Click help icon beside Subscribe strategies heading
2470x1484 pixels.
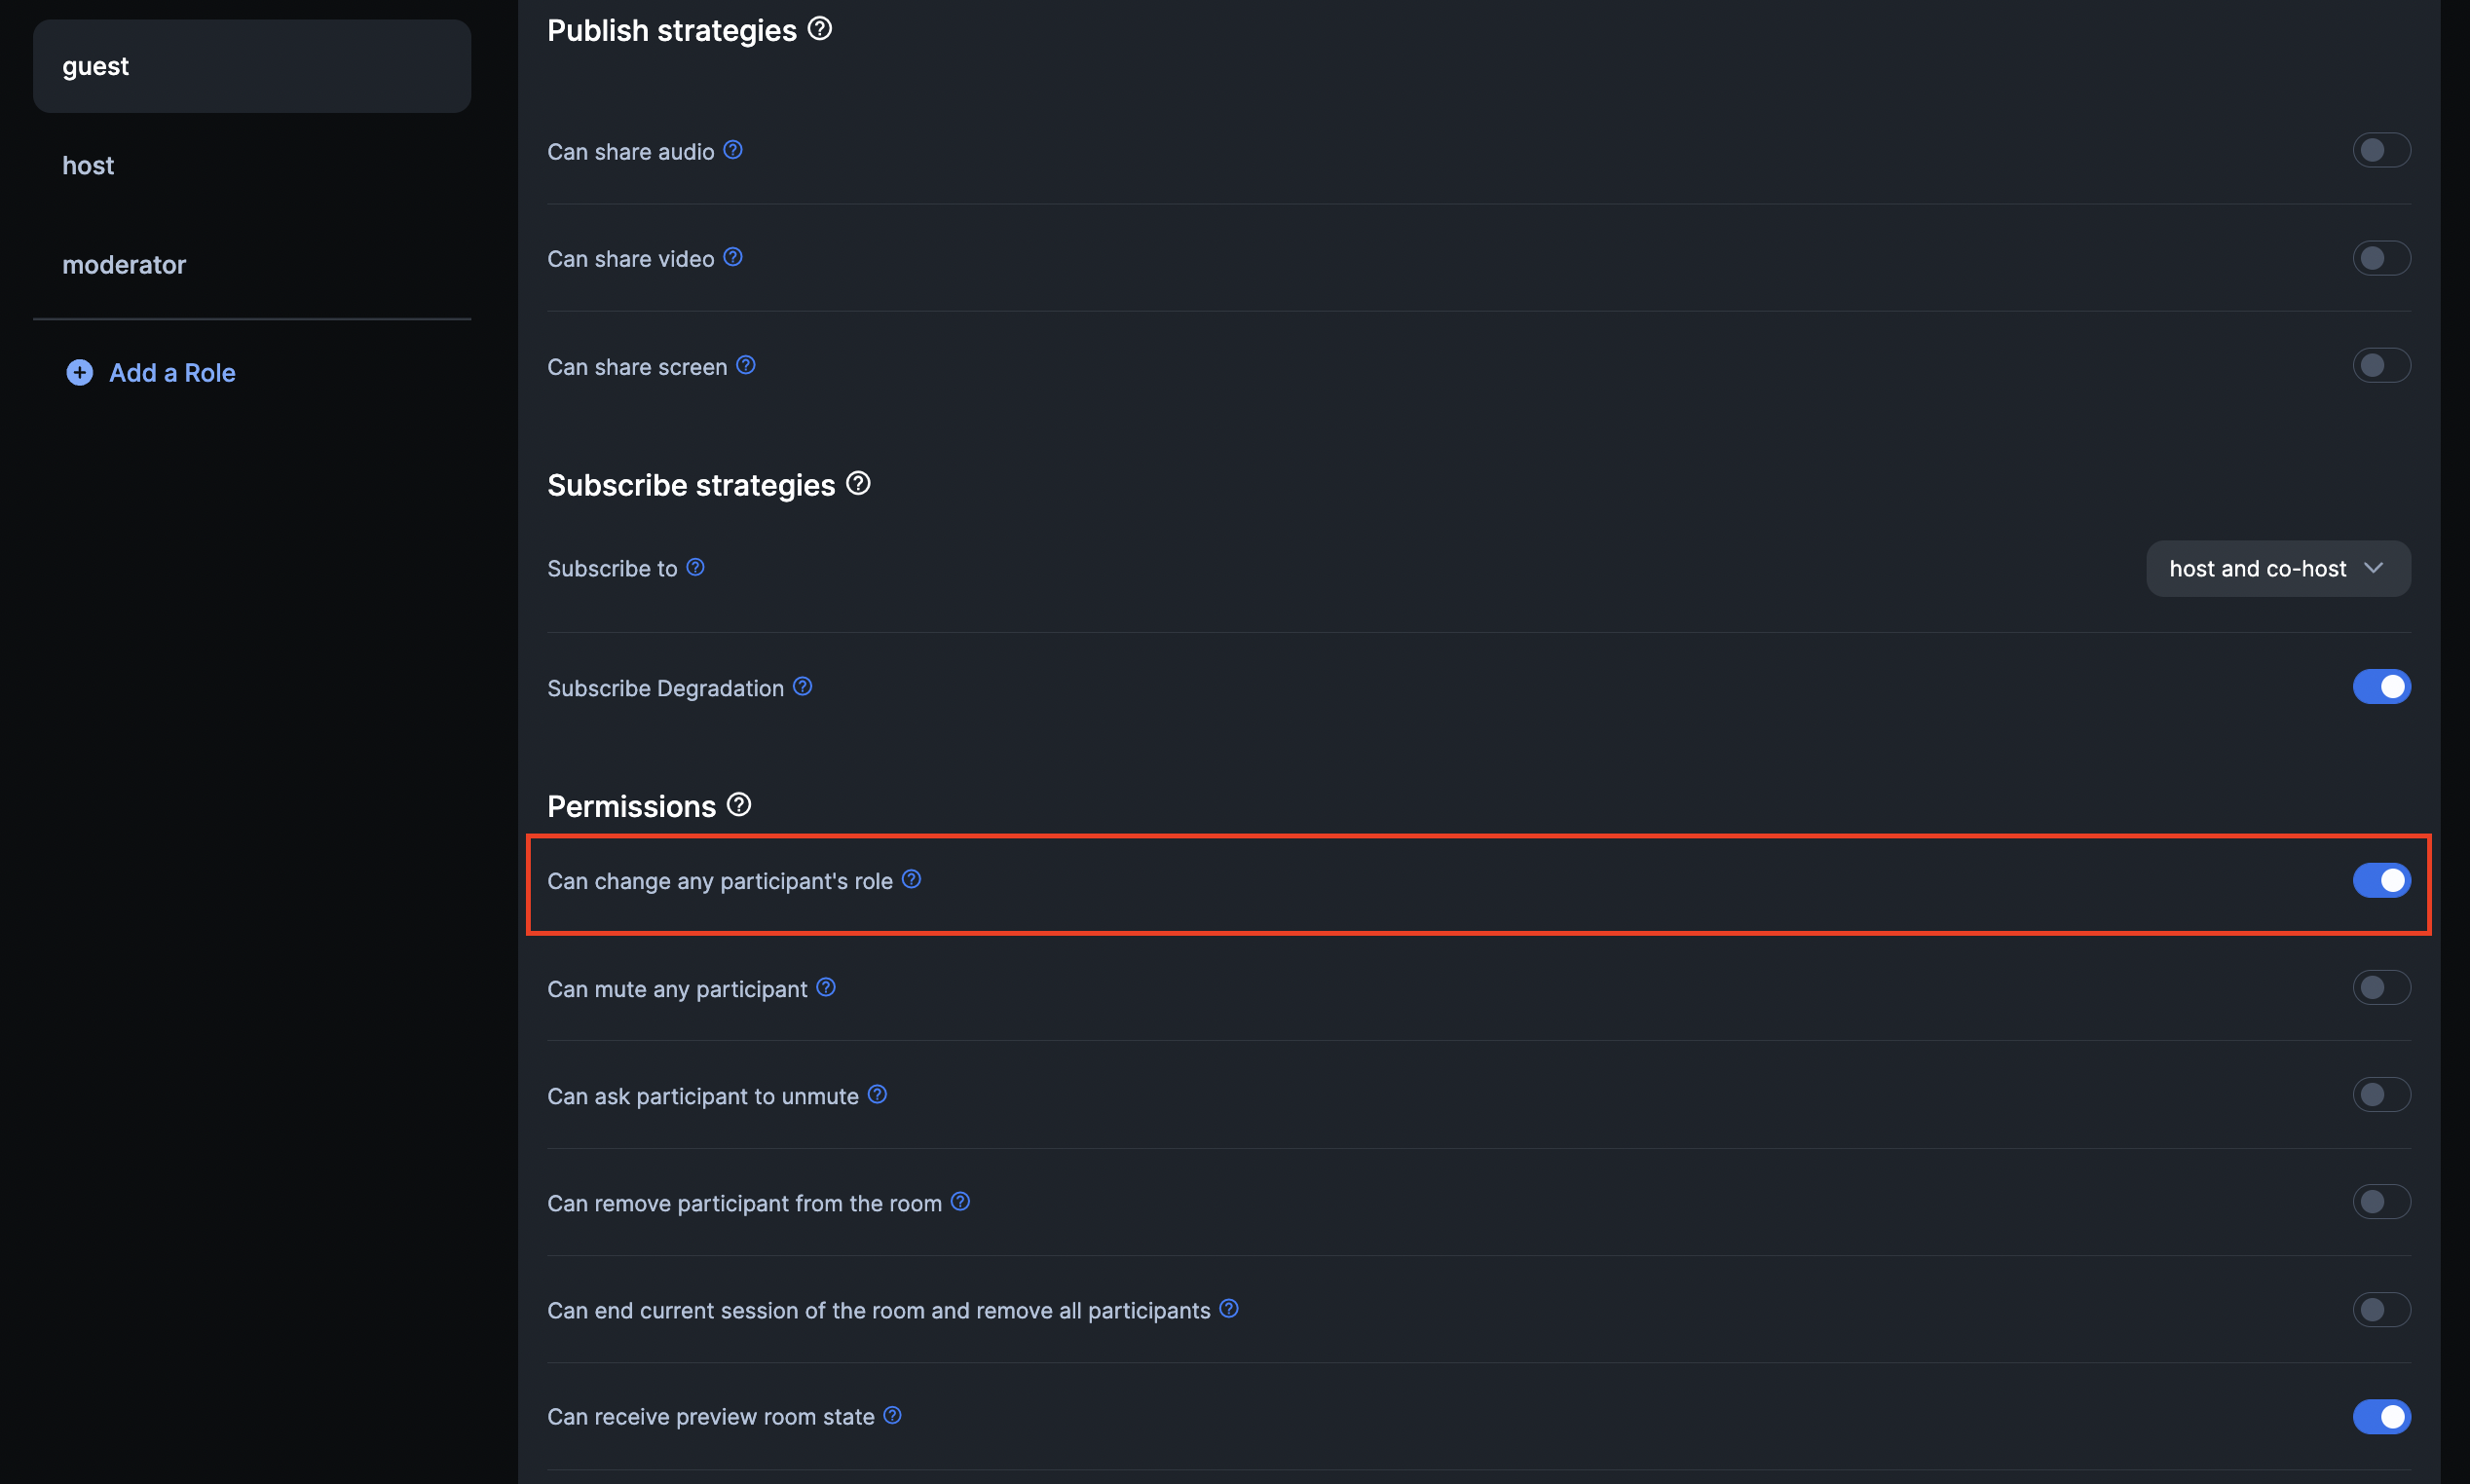tap(858, 484)
